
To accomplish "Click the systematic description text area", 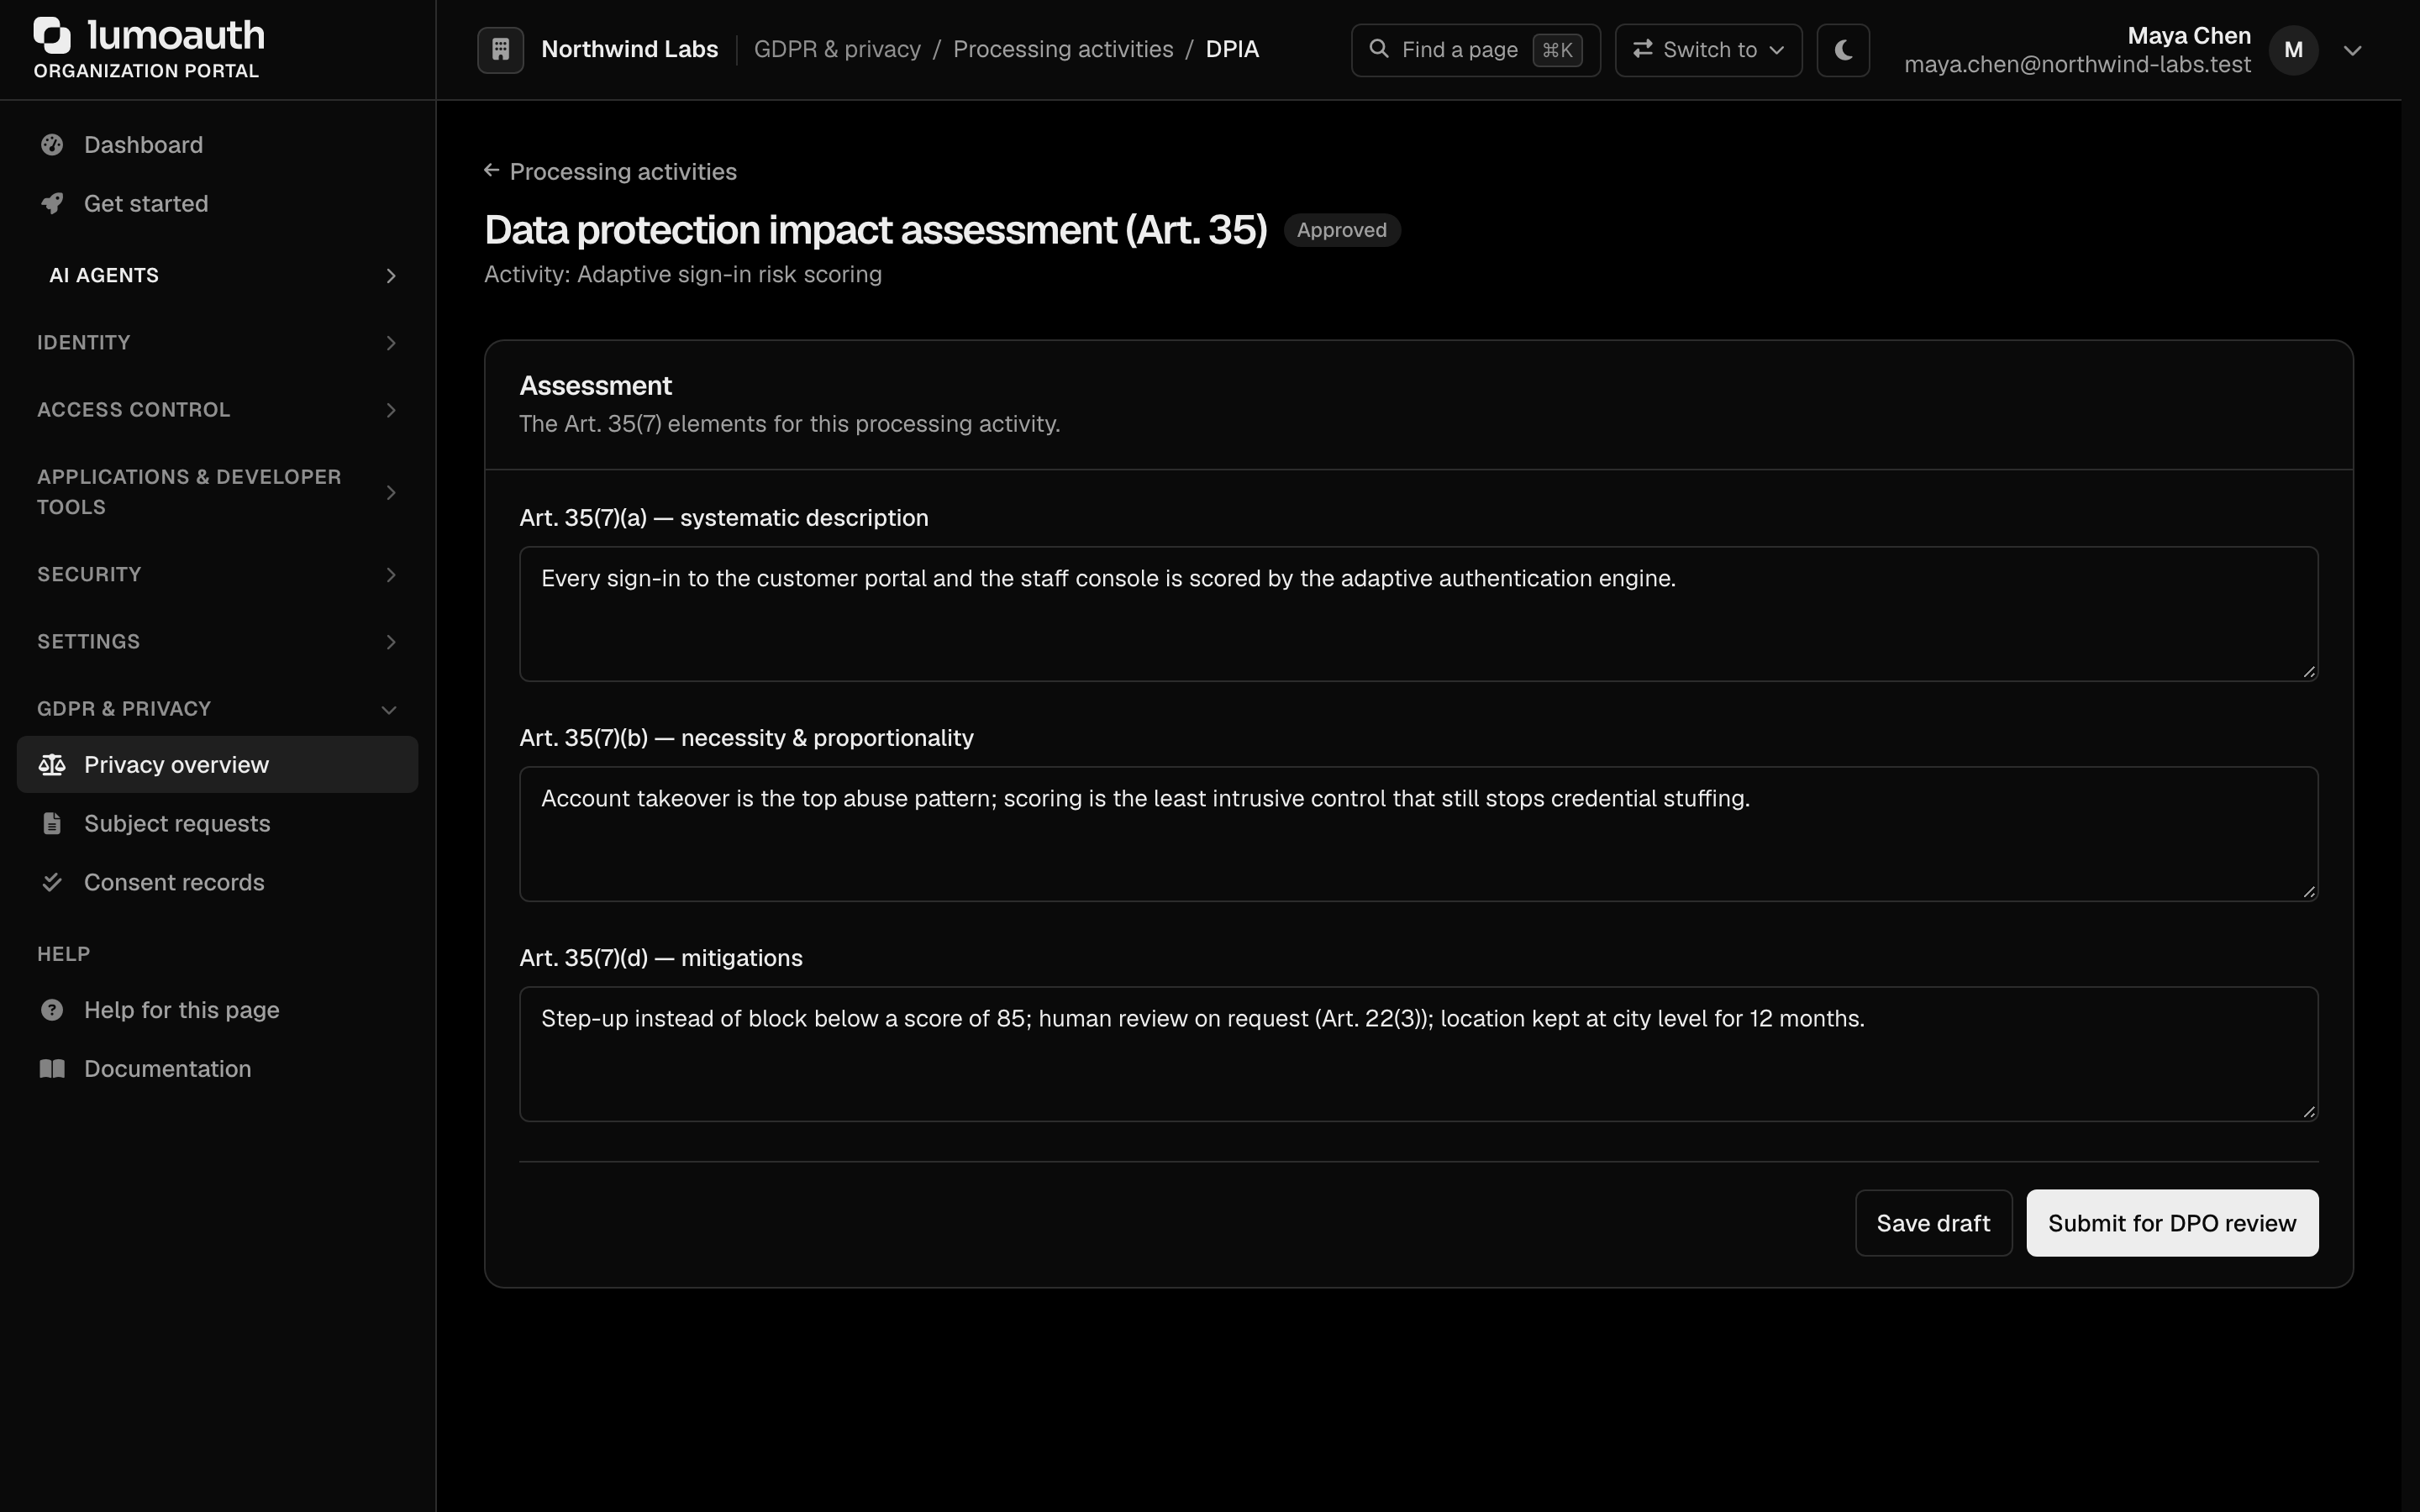I will coord(1418,614).
